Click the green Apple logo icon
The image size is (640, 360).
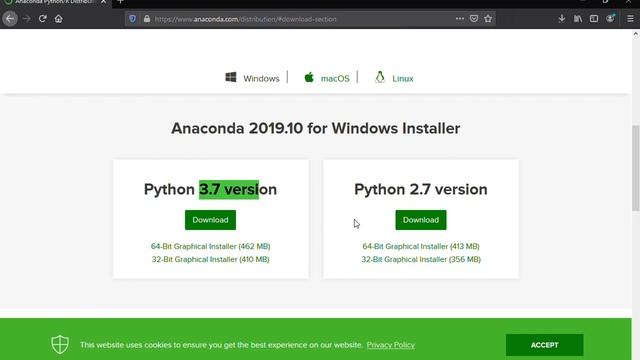coord(309,77)
